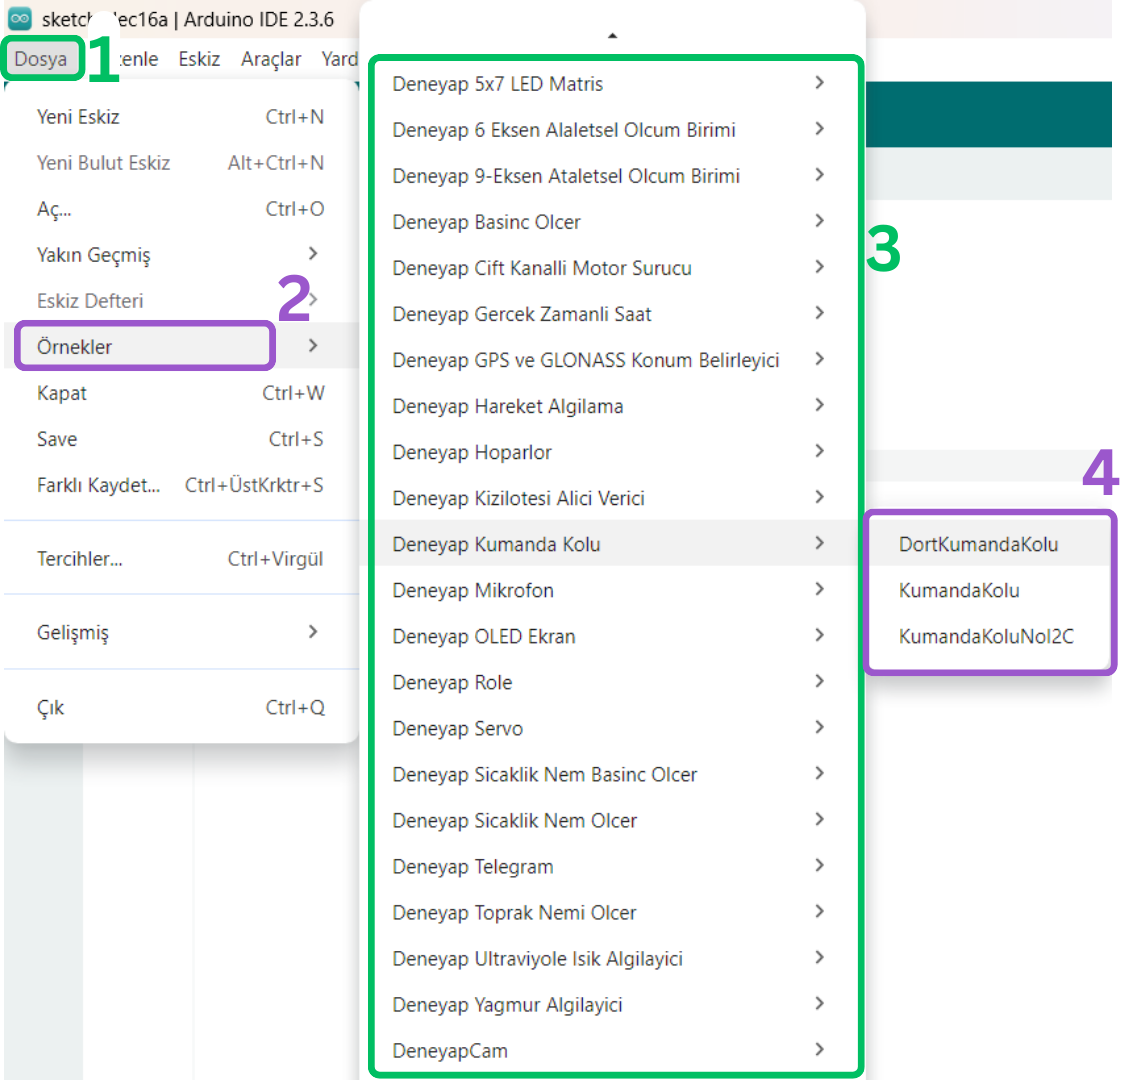Expand Deneyap Gercek Zamanli Saat examples

tap(615, 314)
